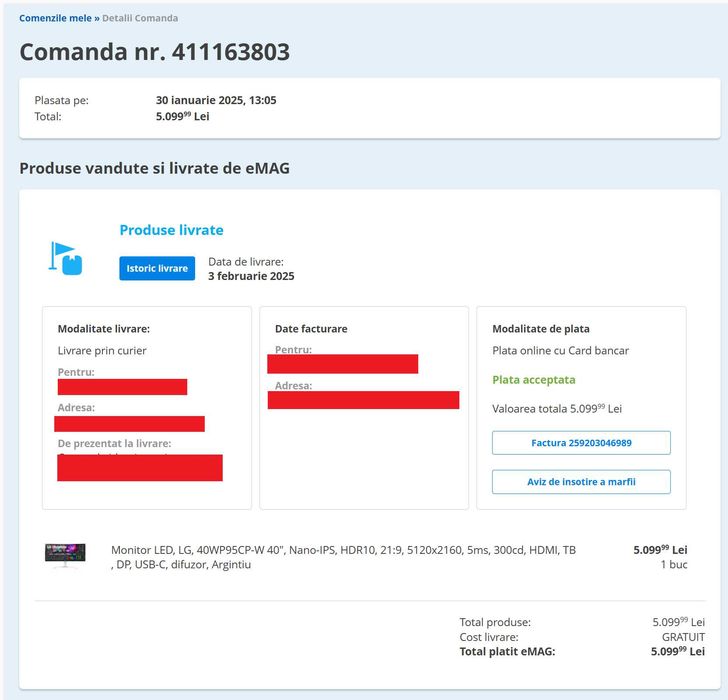Viewport: 728px width, 700px height.
Task: Click the Istoric livrare button
Action: [157, 268]
